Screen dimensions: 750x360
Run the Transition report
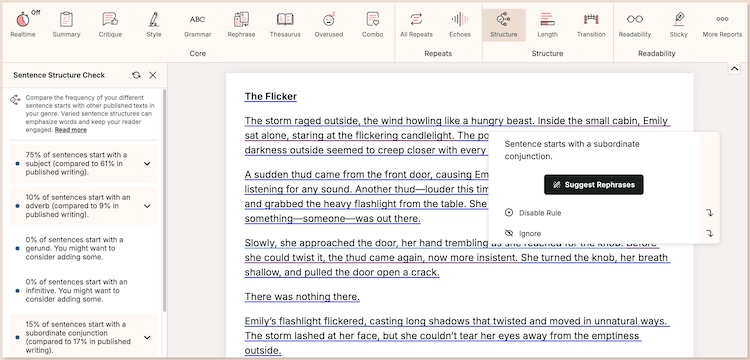coord(591,24)
